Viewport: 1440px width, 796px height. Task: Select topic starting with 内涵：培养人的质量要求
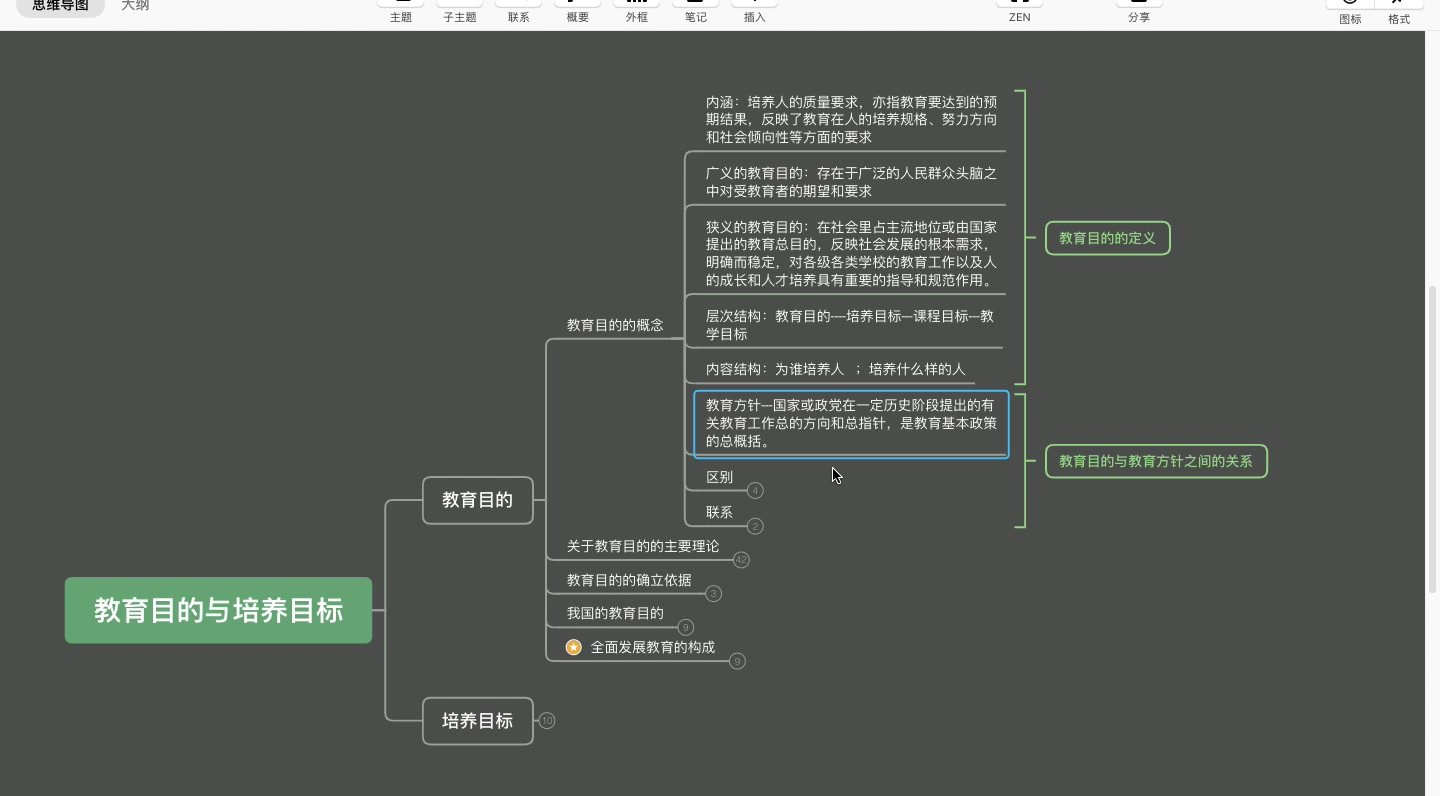pos(851,120)
